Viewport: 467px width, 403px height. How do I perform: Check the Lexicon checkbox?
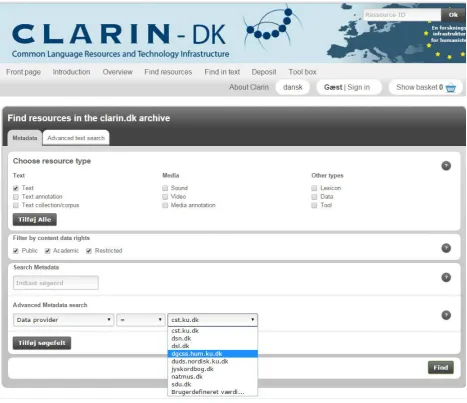click(314, 188)
